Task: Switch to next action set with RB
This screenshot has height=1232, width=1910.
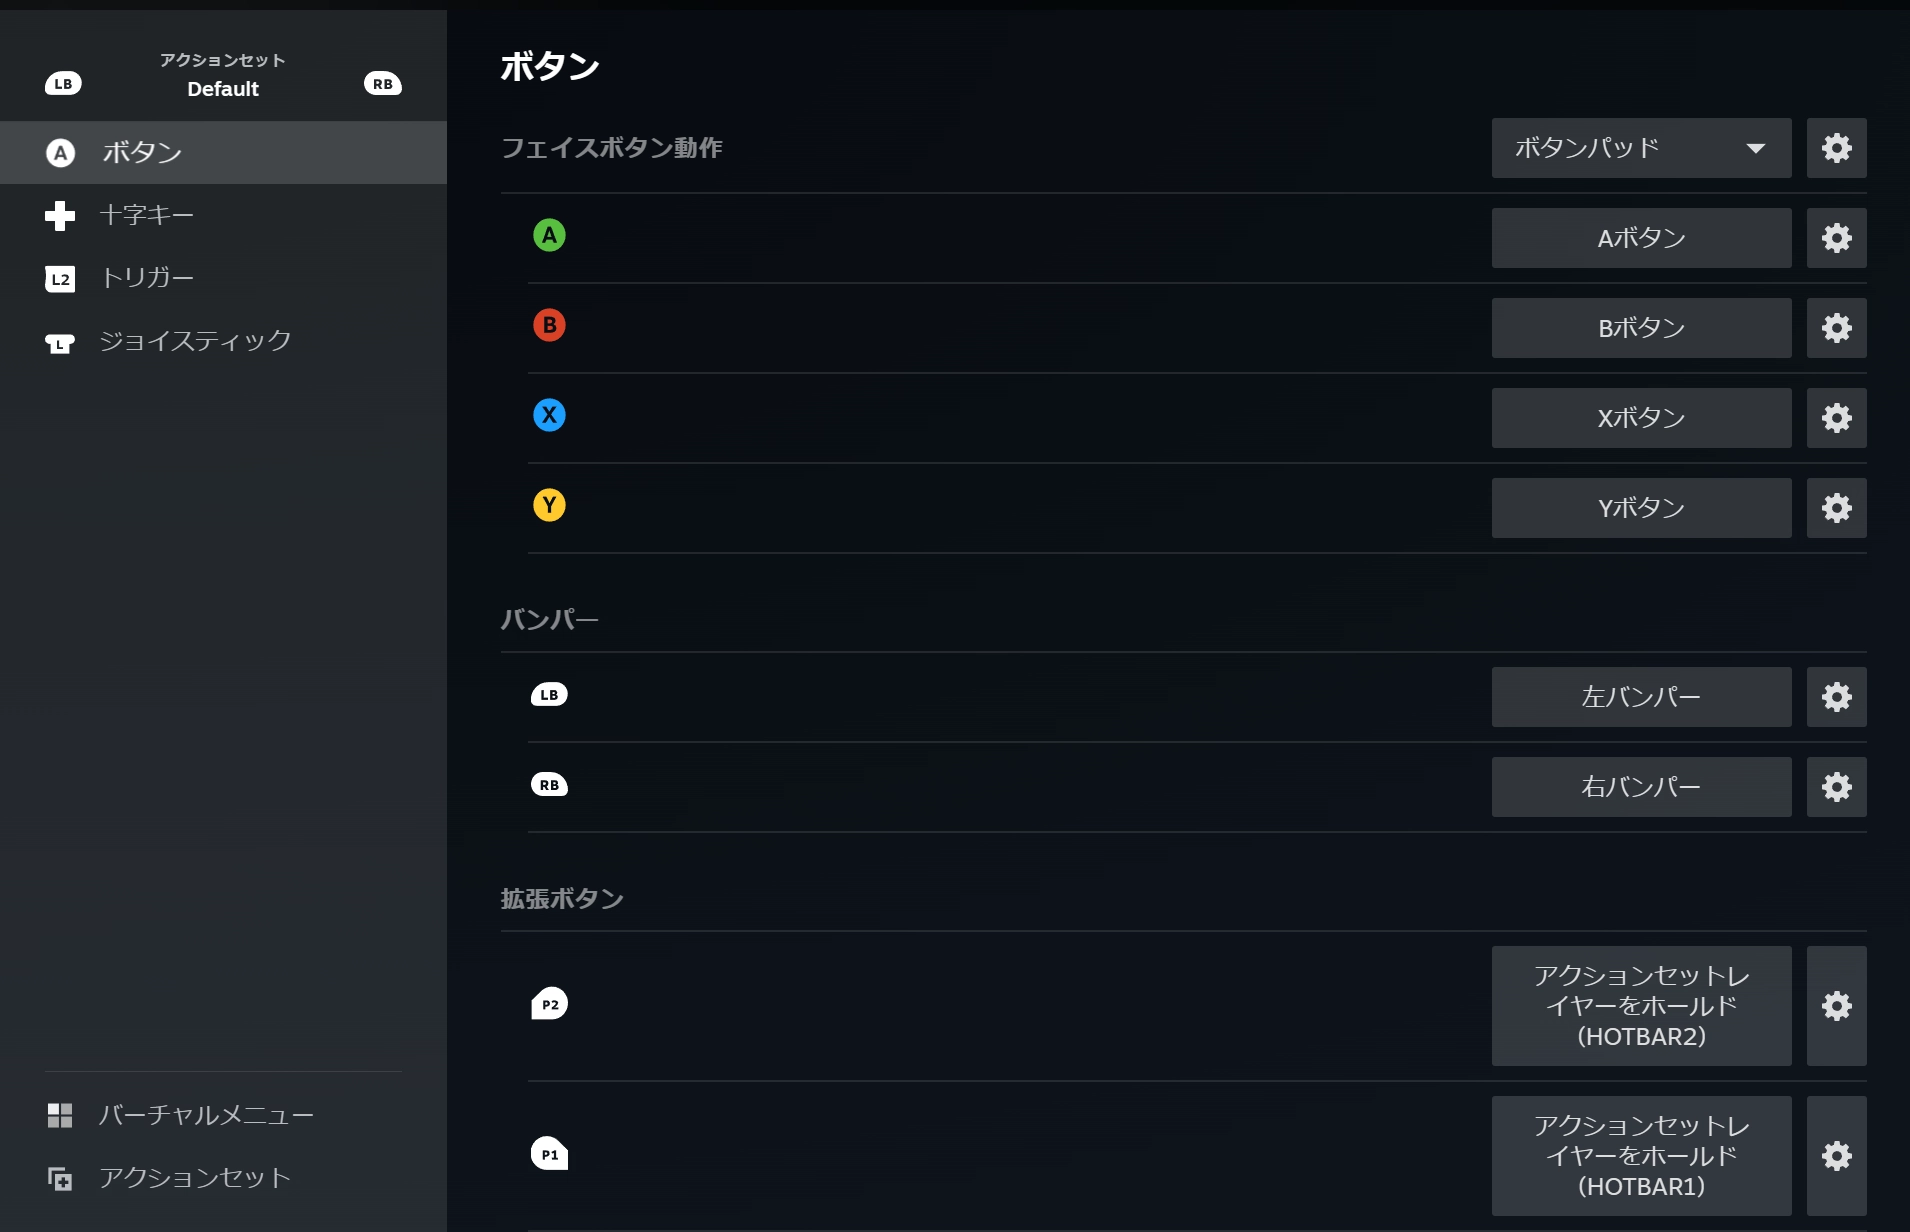Action: pyautogui.click(x=382, y=84)
